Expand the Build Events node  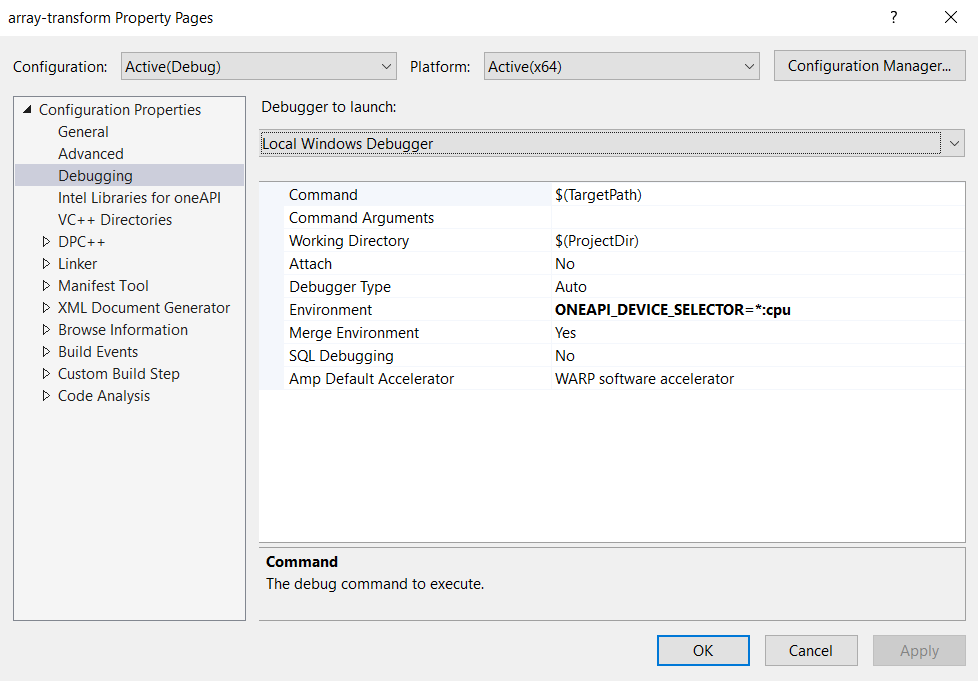[46, 351]
